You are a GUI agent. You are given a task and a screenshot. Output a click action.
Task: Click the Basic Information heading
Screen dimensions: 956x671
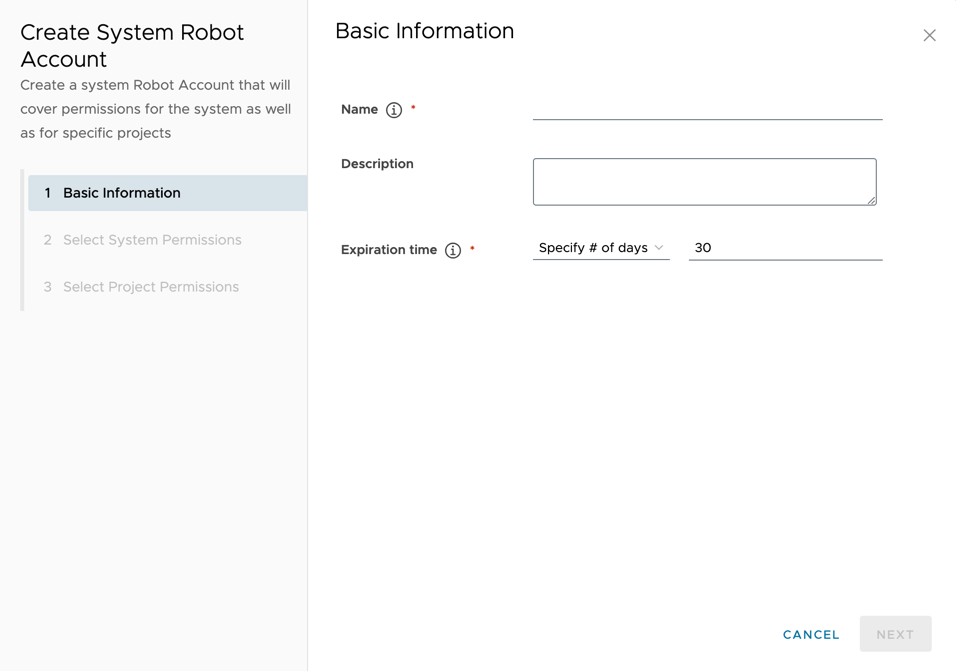pos(424,31)
